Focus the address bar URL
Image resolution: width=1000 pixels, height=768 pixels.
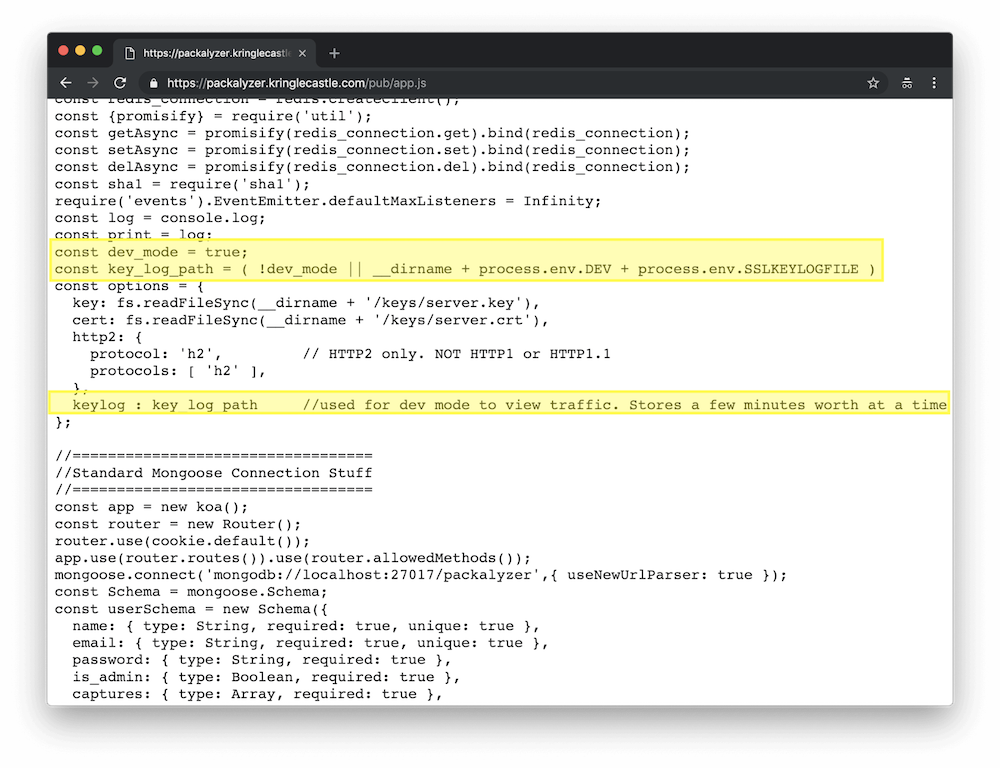point(297,83)
